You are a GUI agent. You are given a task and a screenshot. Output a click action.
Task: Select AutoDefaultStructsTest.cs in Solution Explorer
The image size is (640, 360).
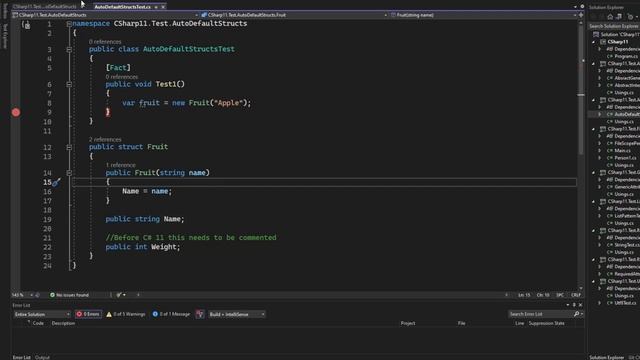(627, 114)
